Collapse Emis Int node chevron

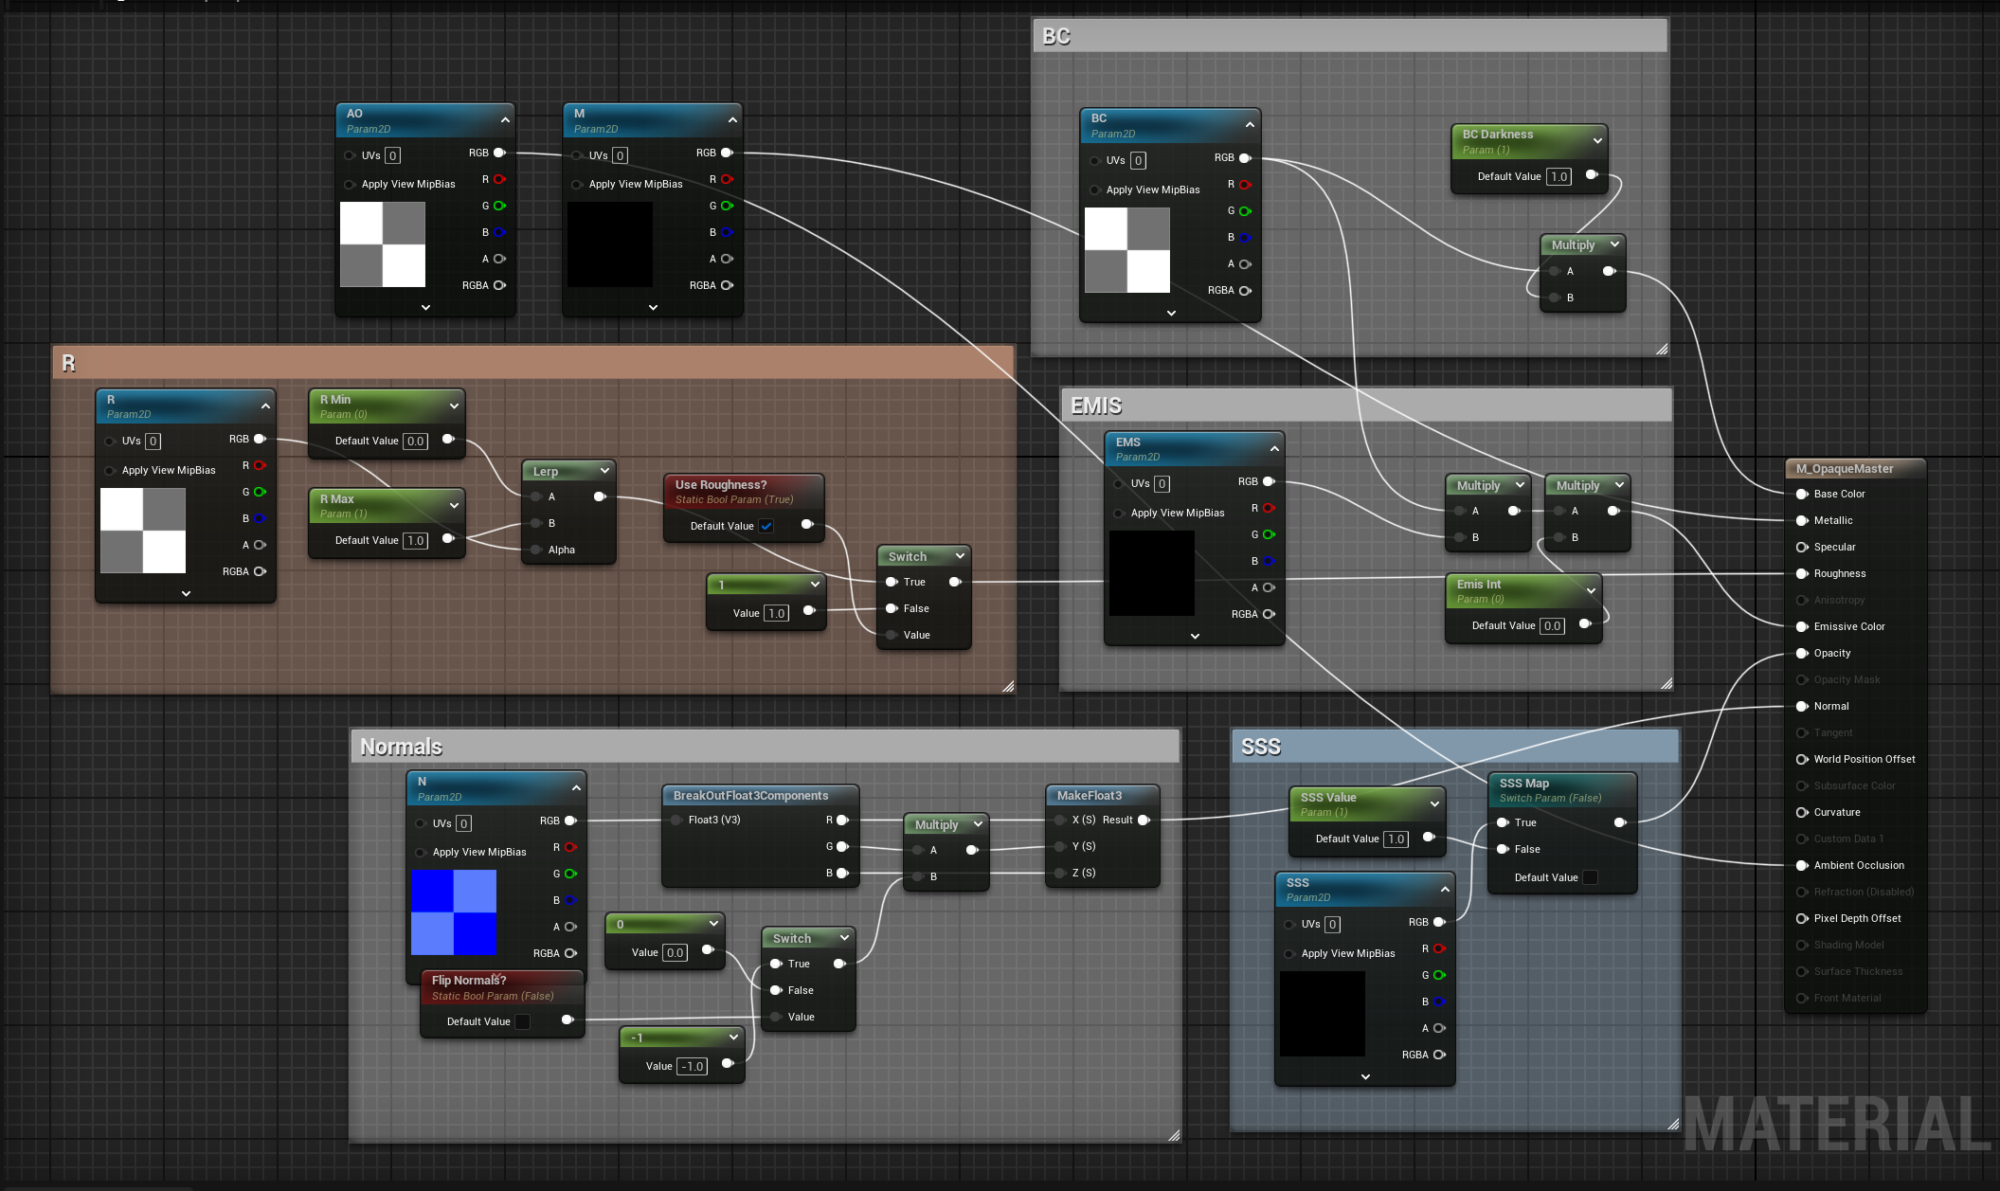pyautogui.click(x=1591, y=591)
